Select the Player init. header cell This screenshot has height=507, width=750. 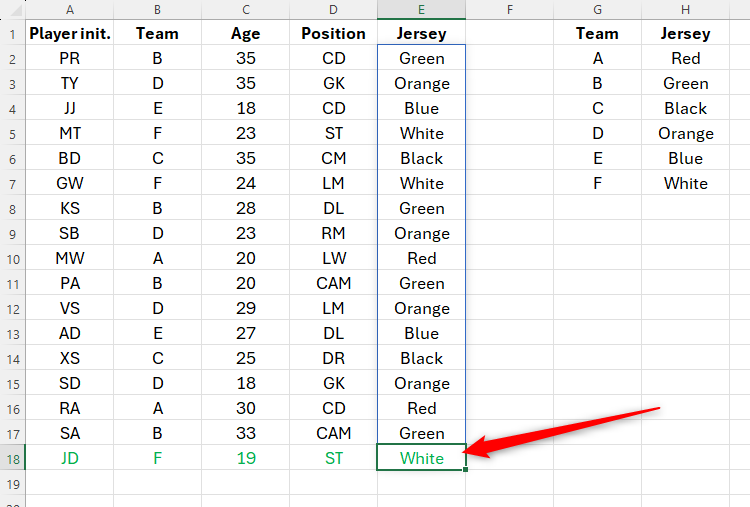(x=69, y=33)
